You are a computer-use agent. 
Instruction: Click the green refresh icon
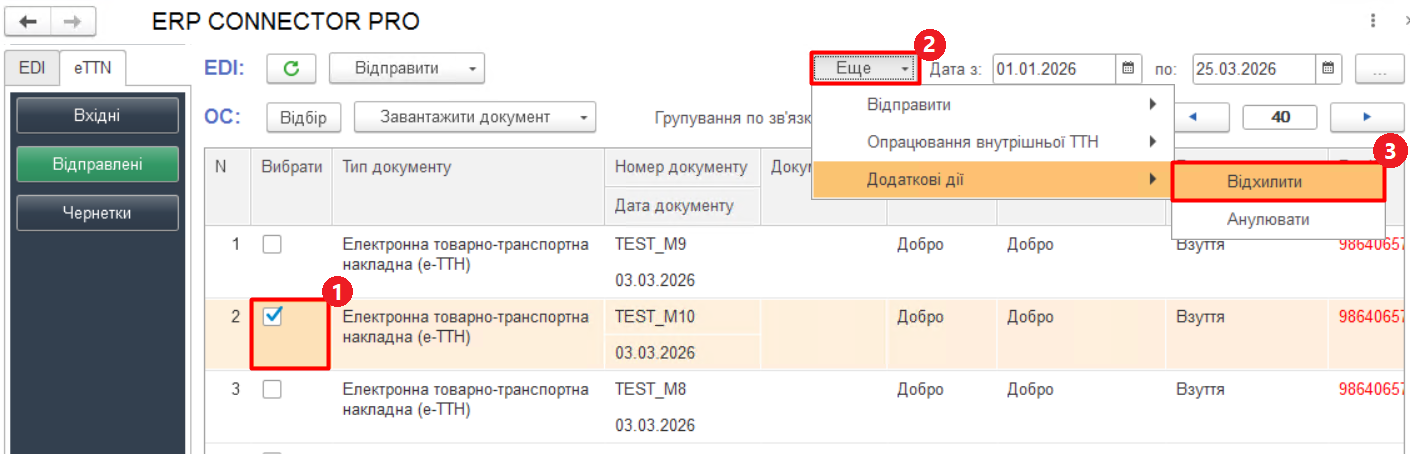tap(292, 69)
